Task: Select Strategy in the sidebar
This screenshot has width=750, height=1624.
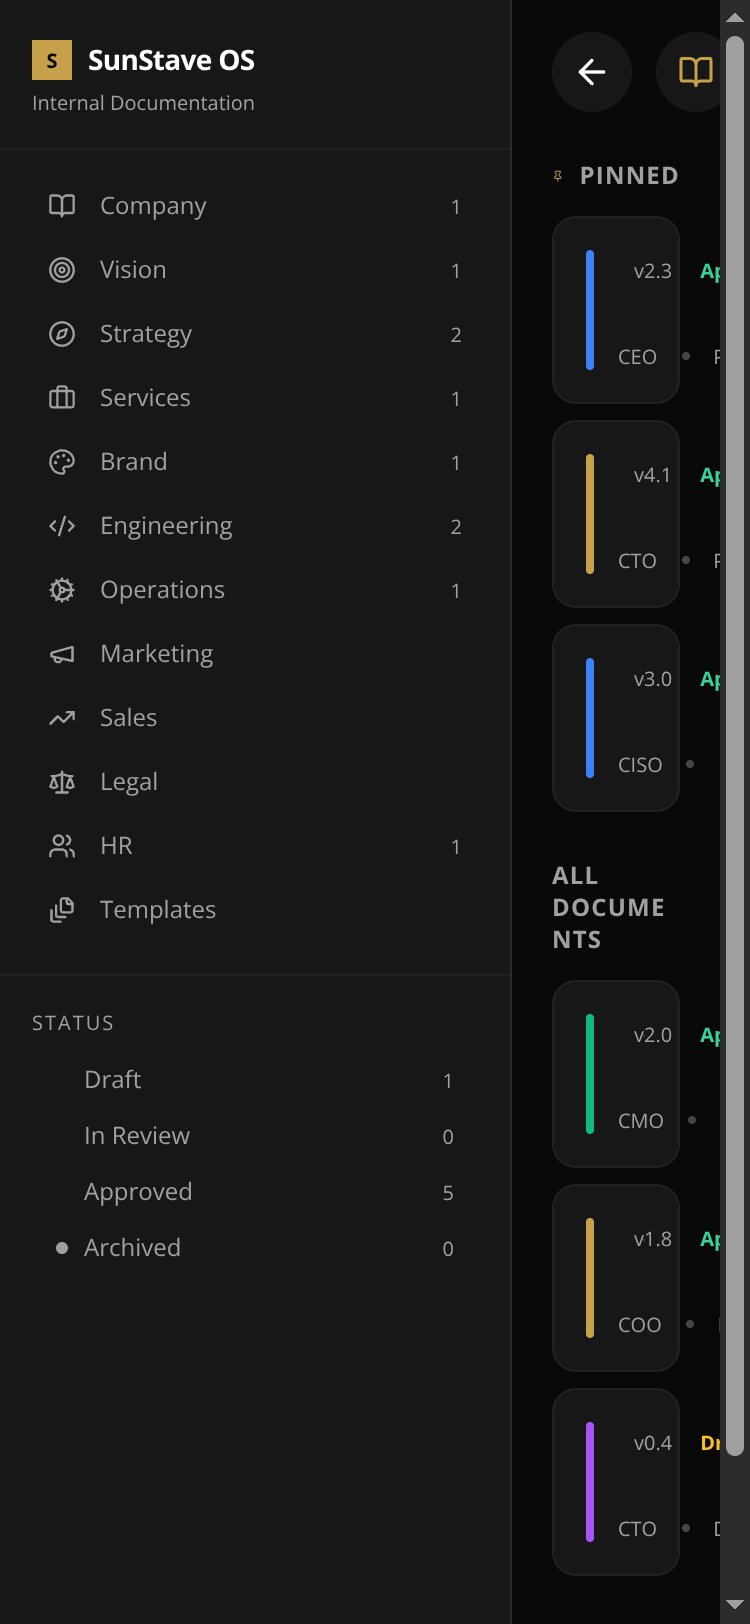Action: tap(255, 334)
